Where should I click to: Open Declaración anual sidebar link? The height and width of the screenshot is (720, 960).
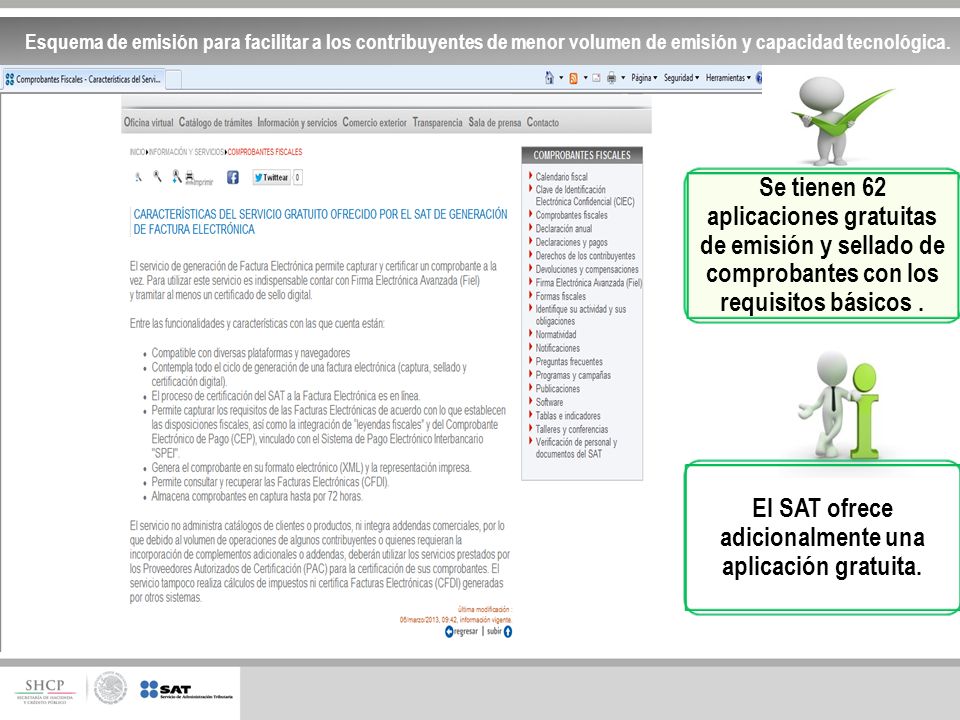coord(563,228)
